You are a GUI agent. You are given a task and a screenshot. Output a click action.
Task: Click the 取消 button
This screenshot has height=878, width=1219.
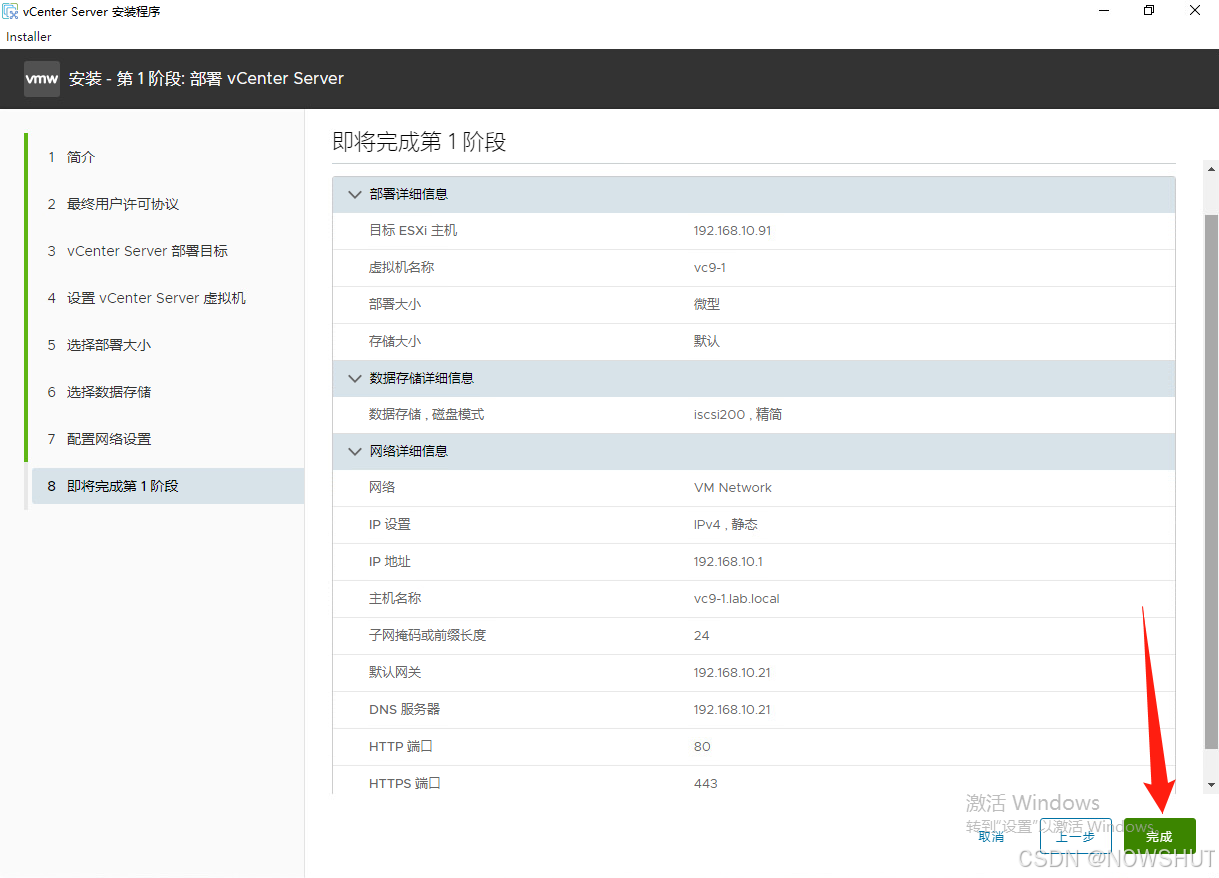(991, 836)
